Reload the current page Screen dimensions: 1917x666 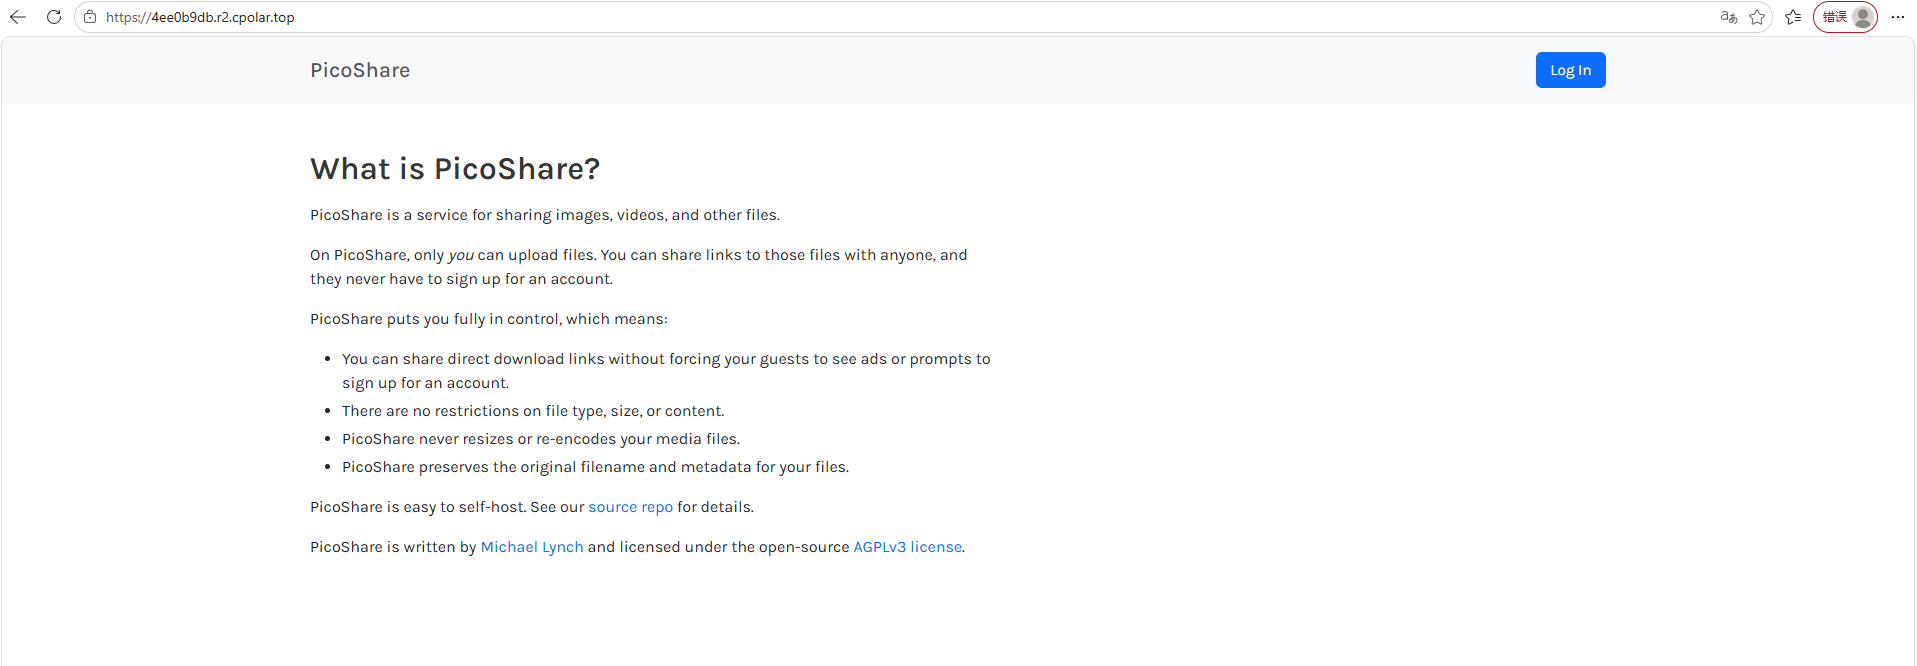click(x=54, y=17)
